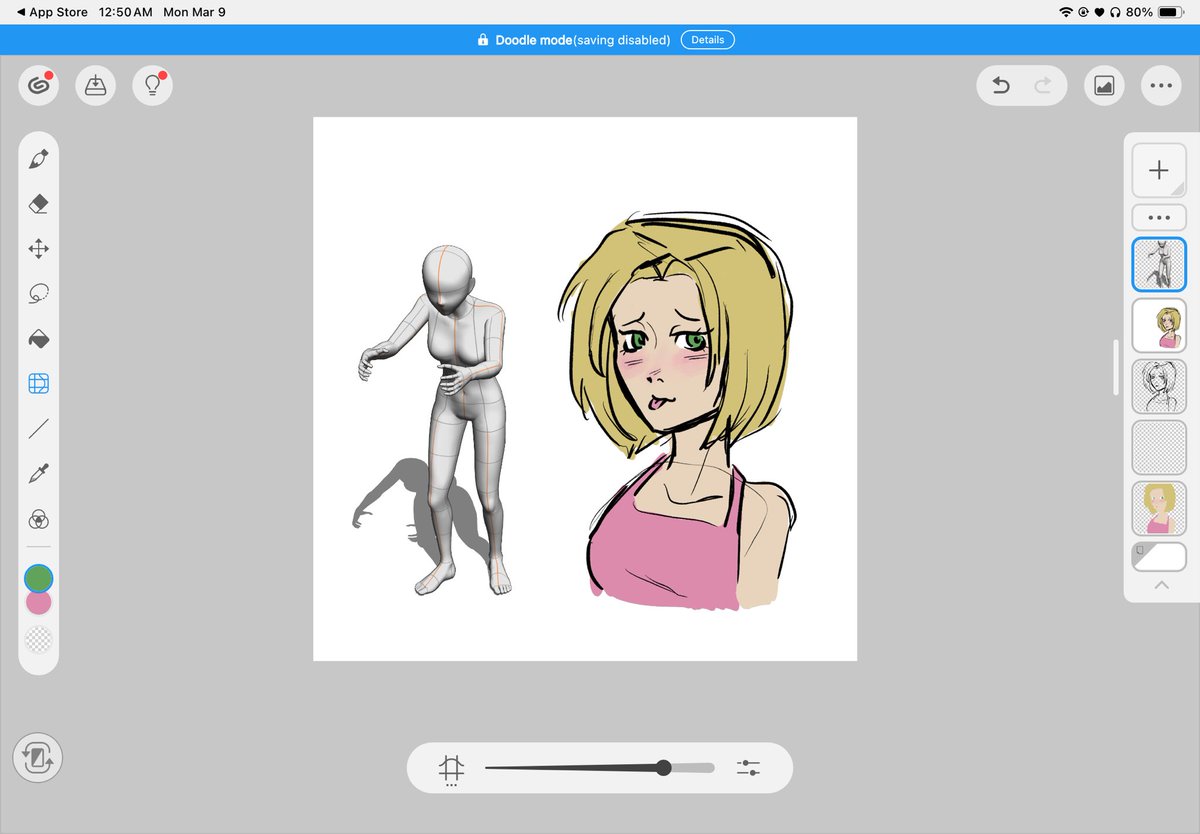Add a new layer with plus button

coord(1159,170)
